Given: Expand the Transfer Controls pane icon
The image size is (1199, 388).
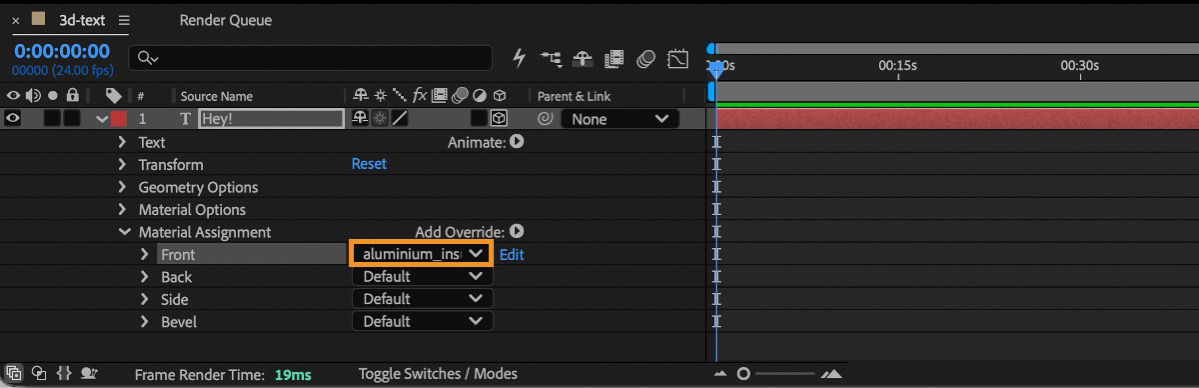Looking at the screenshot, I should [x=39, y=373].
